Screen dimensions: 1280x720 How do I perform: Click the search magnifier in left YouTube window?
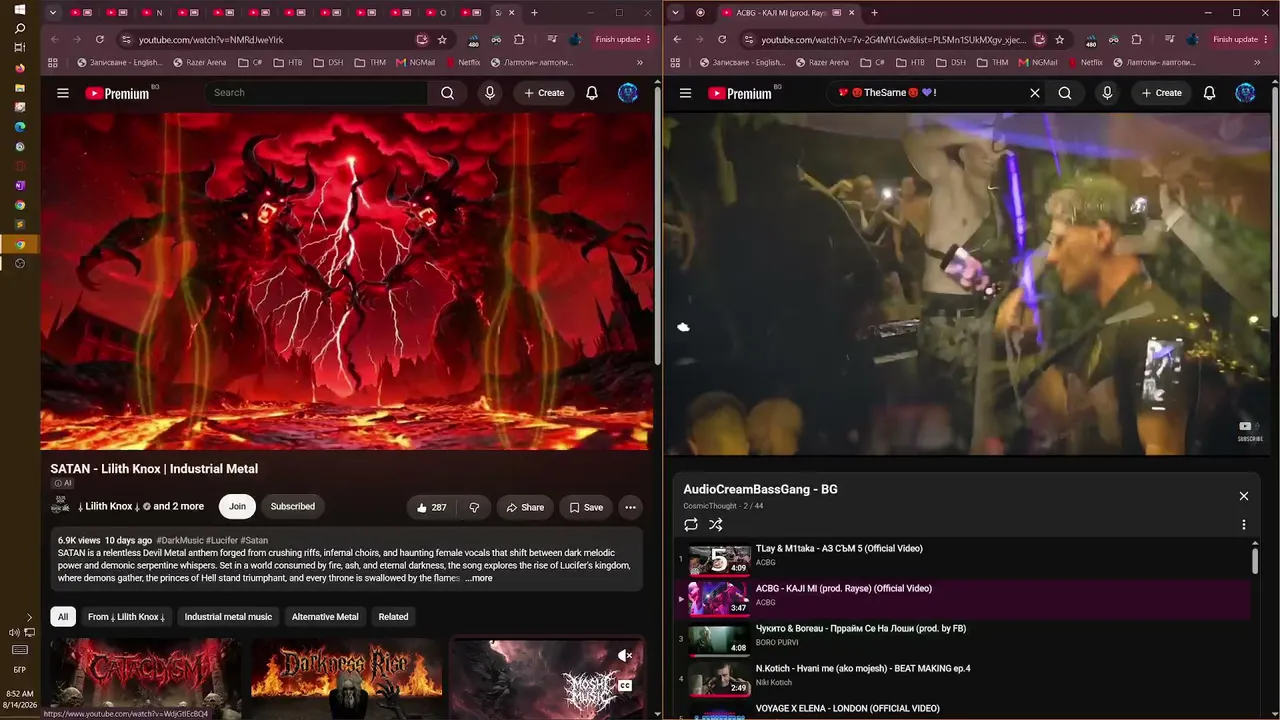click(x=447, y=93)
